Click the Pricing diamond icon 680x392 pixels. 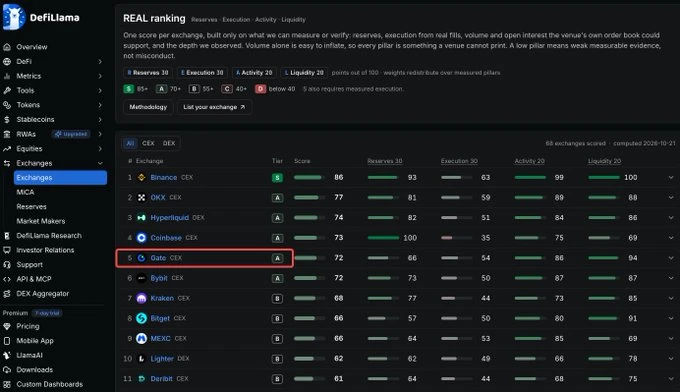click(7, 327)
